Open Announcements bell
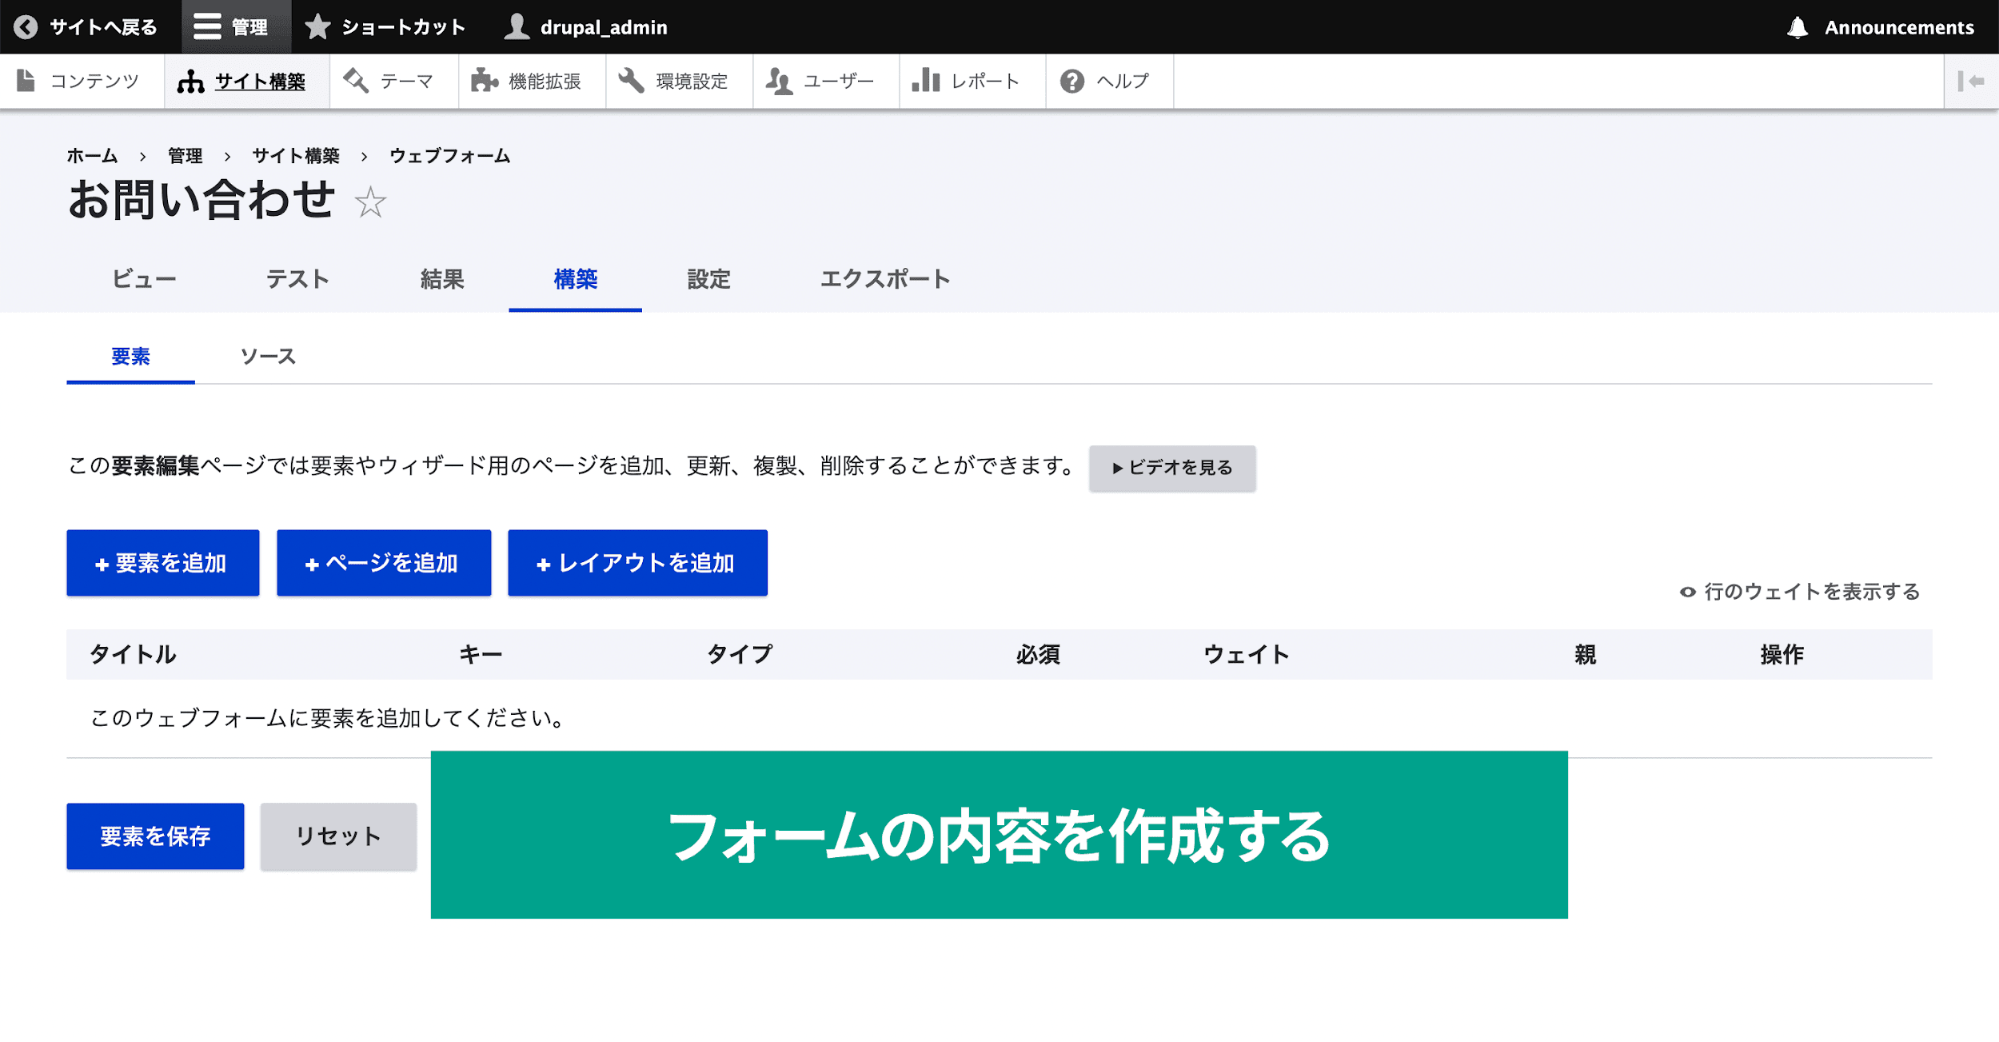Image resolution: width=1999 pixels, height=1042 pixels. tap(1880, 27)
